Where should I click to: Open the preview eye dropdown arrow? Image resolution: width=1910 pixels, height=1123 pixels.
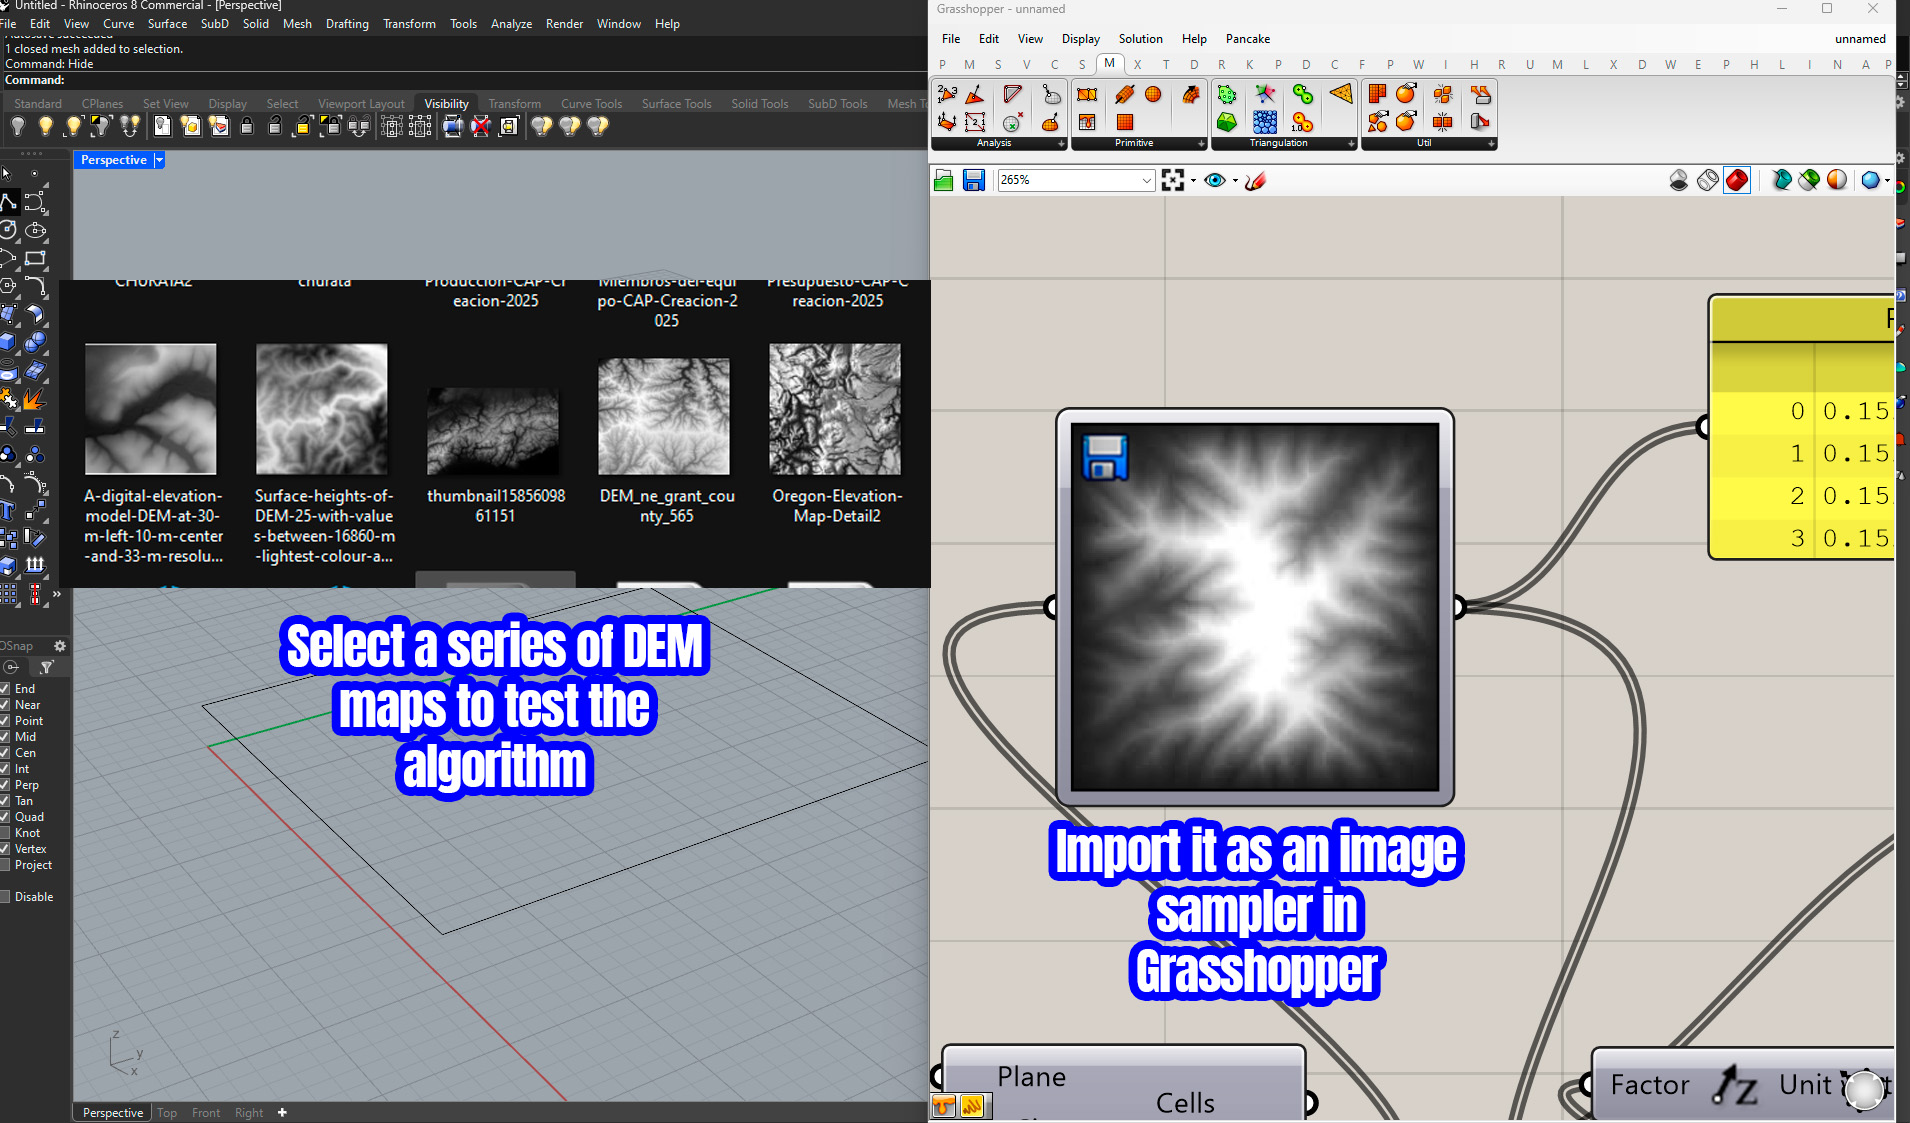coord(1236,181)
